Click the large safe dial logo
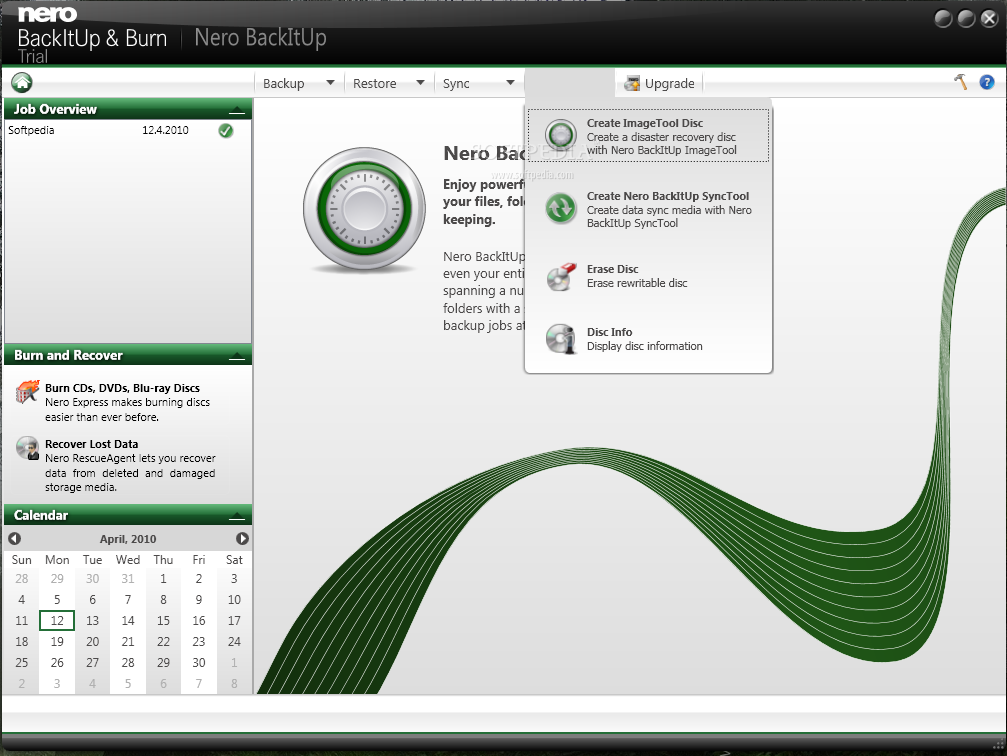Viewport: 1007px width, 756px height. tap(364, 209)
